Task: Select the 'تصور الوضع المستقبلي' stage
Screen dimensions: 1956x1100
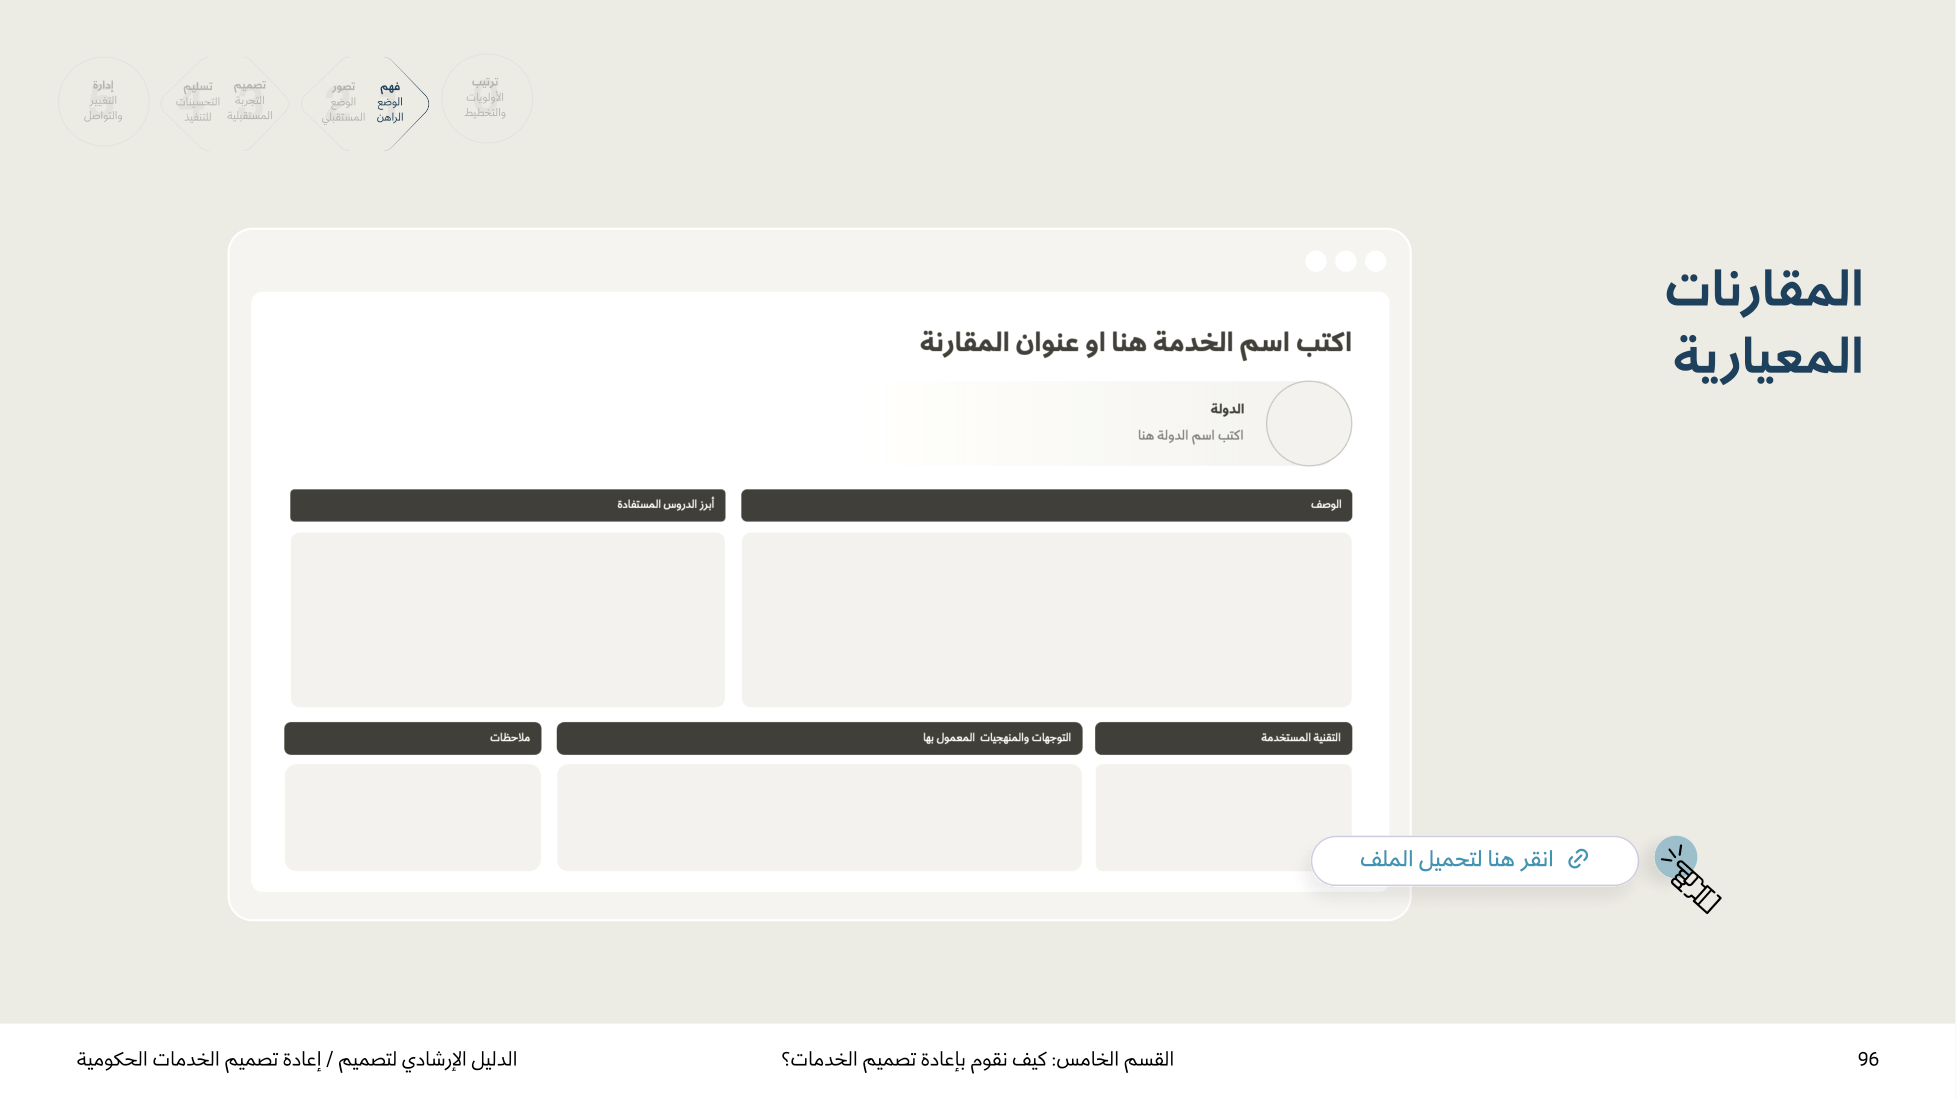Action: 342,102
